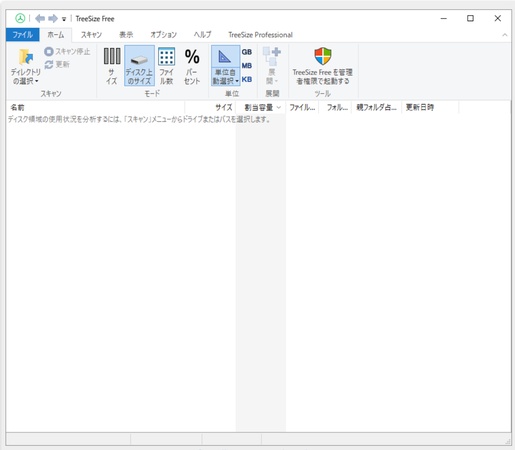This screenshot has width=515, height=450.
Task: Sort by the 更新日時 column
Action: (430, 107)
